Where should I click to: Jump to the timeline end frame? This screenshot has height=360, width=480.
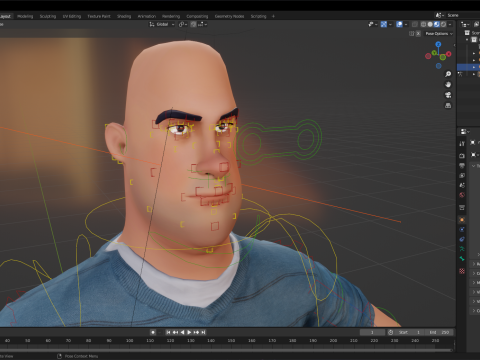click(203, 332)
